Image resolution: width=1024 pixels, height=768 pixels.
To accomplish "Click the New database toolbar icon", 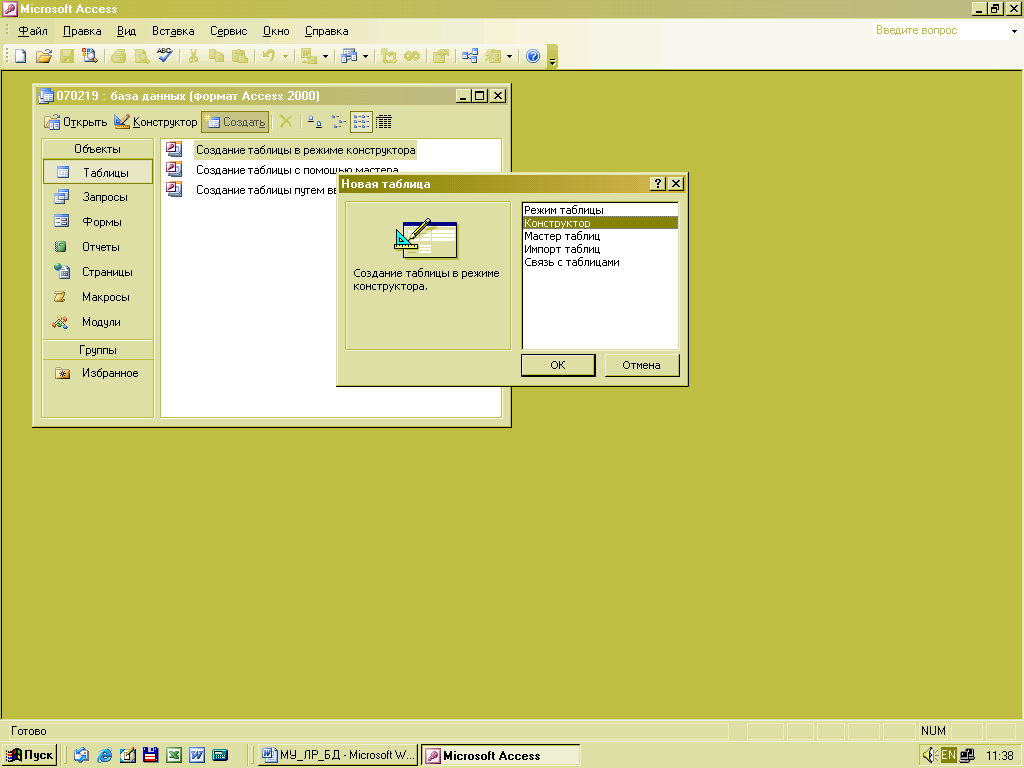I will tap(20, 56).
